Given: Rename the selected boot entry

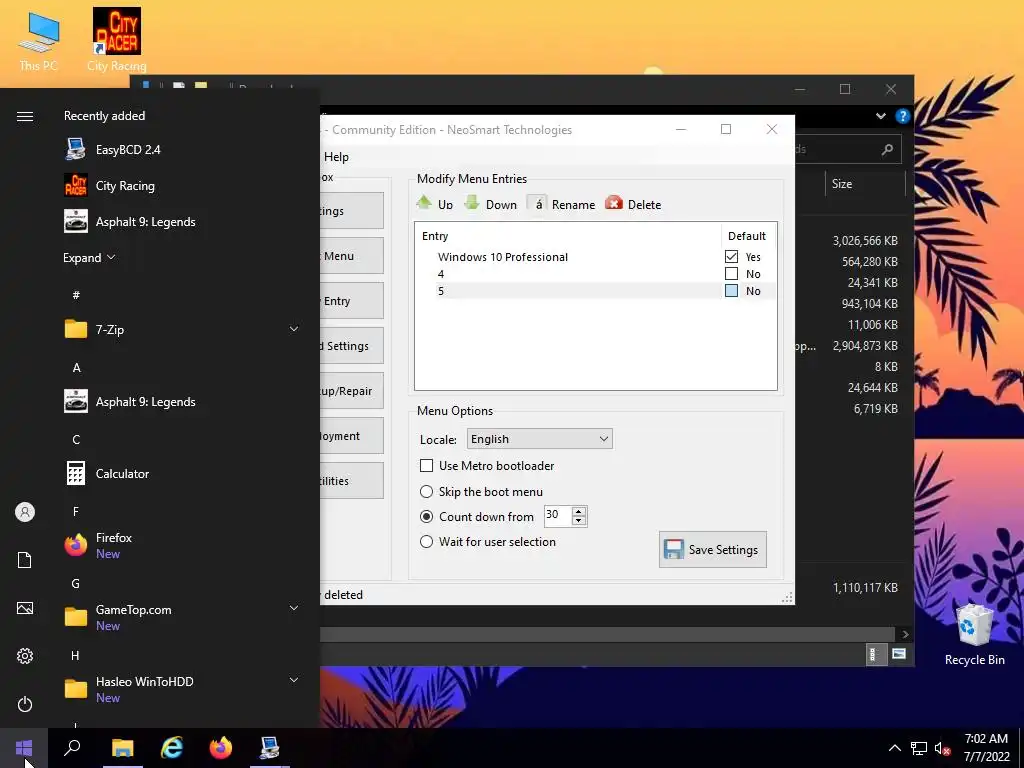Looking at the screenshot, I should (562, 204).
